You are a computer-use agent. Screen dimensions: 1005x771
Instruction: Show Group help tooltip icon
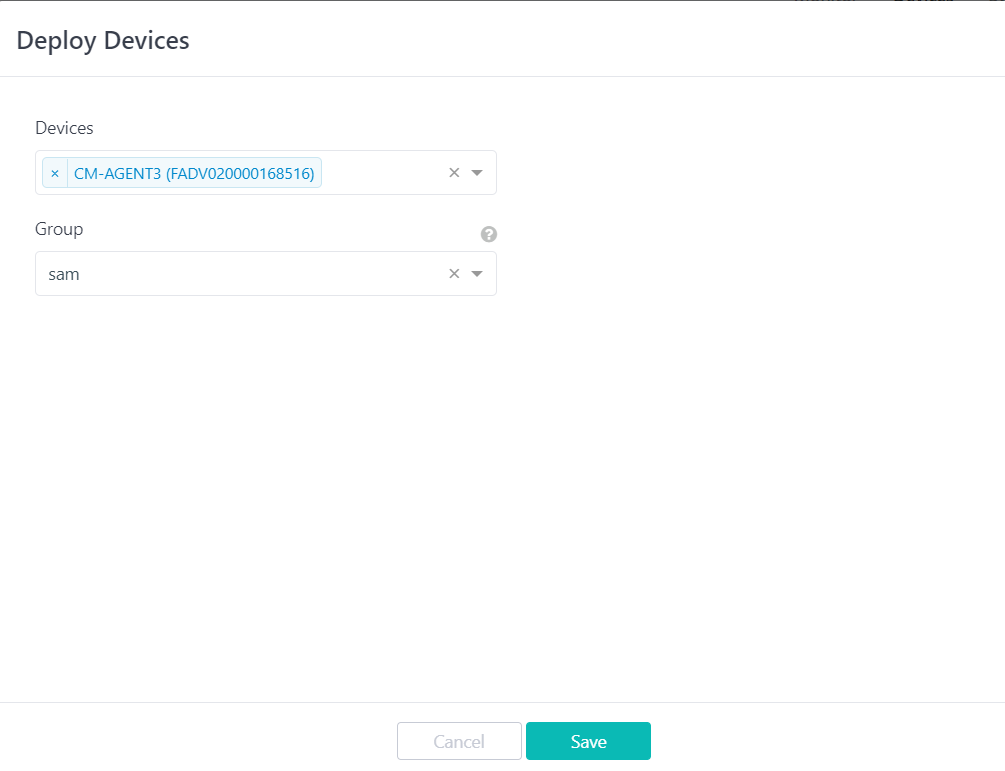488,234
